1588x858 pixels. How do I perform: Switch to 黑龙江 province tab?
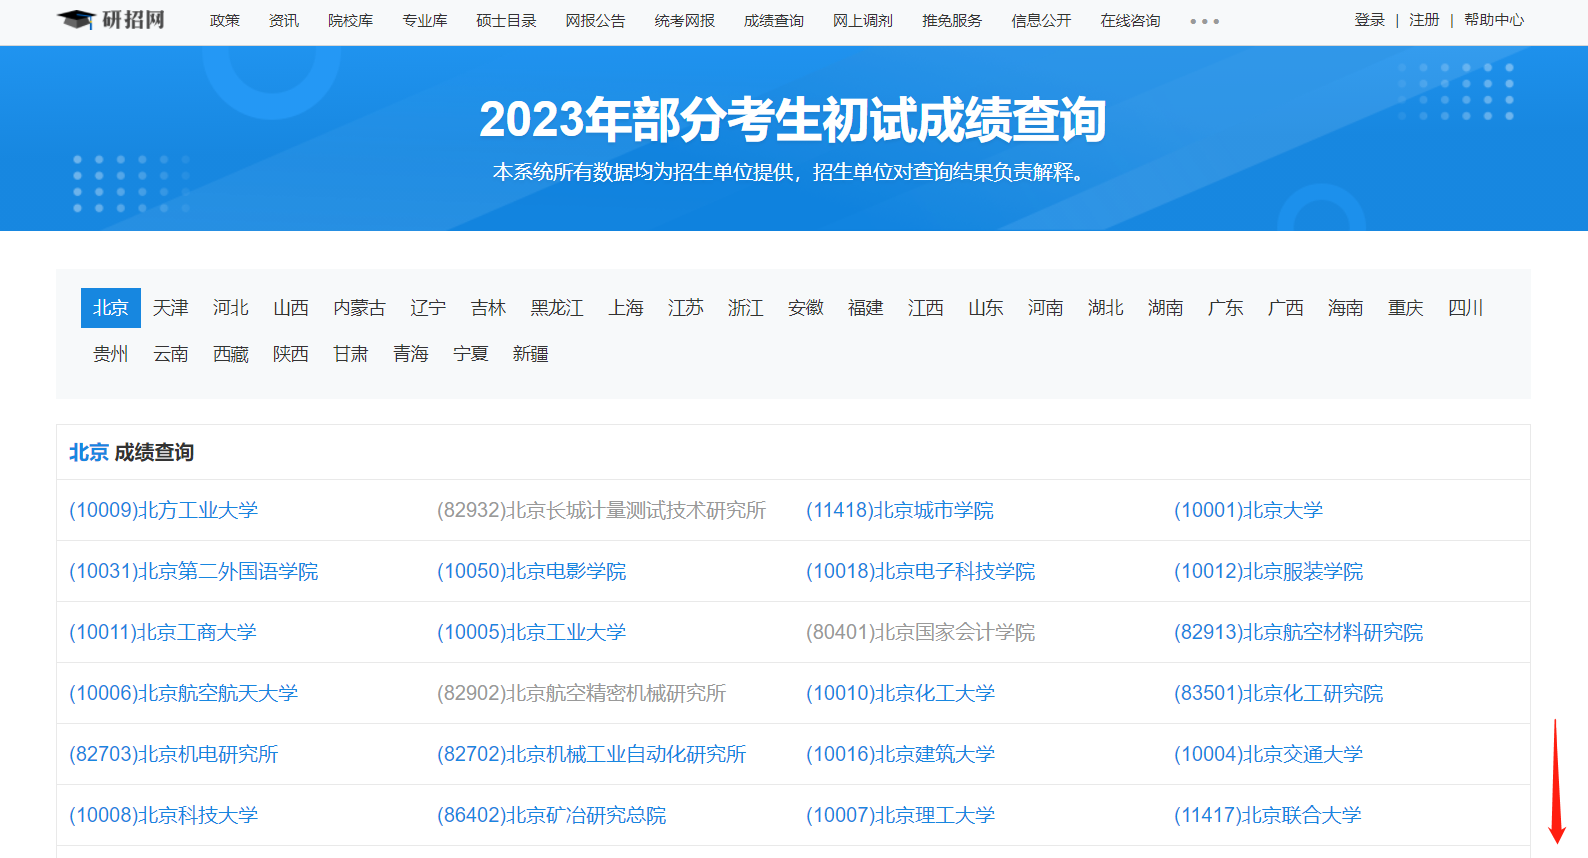pos(557,308)
